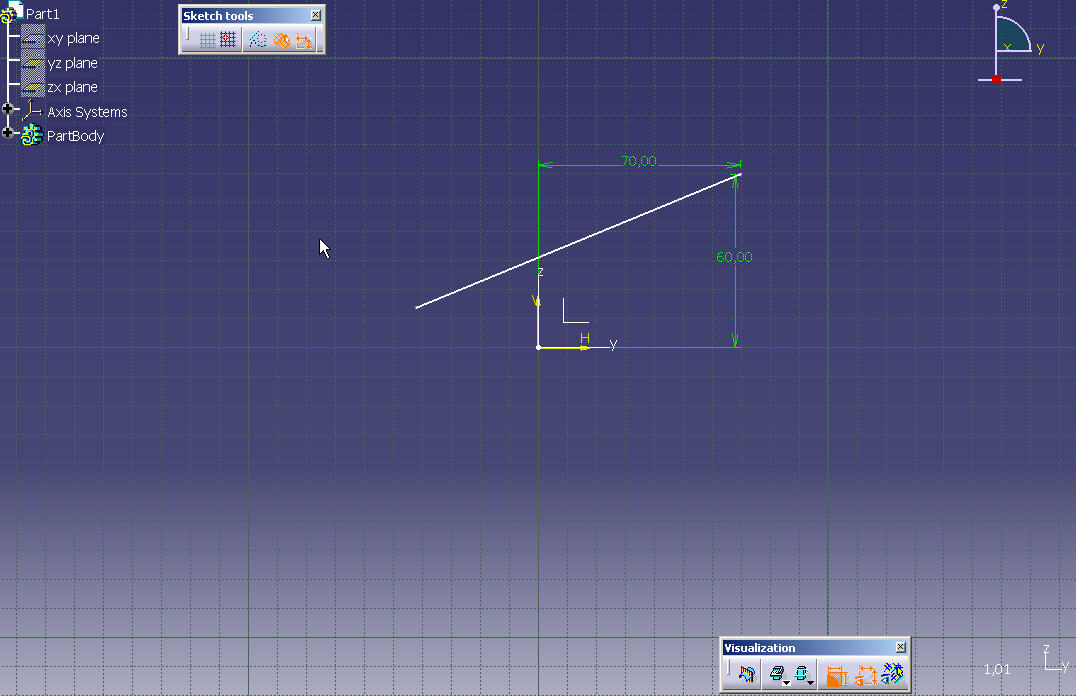Select the white sketched line

(x=578, y=242)
